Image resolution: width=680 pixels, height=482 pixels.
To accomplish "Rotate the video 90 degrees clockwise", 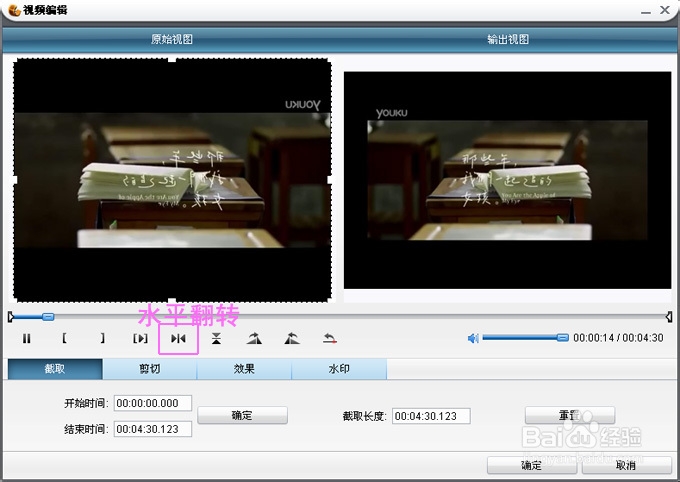I will (x=254, y=338).
